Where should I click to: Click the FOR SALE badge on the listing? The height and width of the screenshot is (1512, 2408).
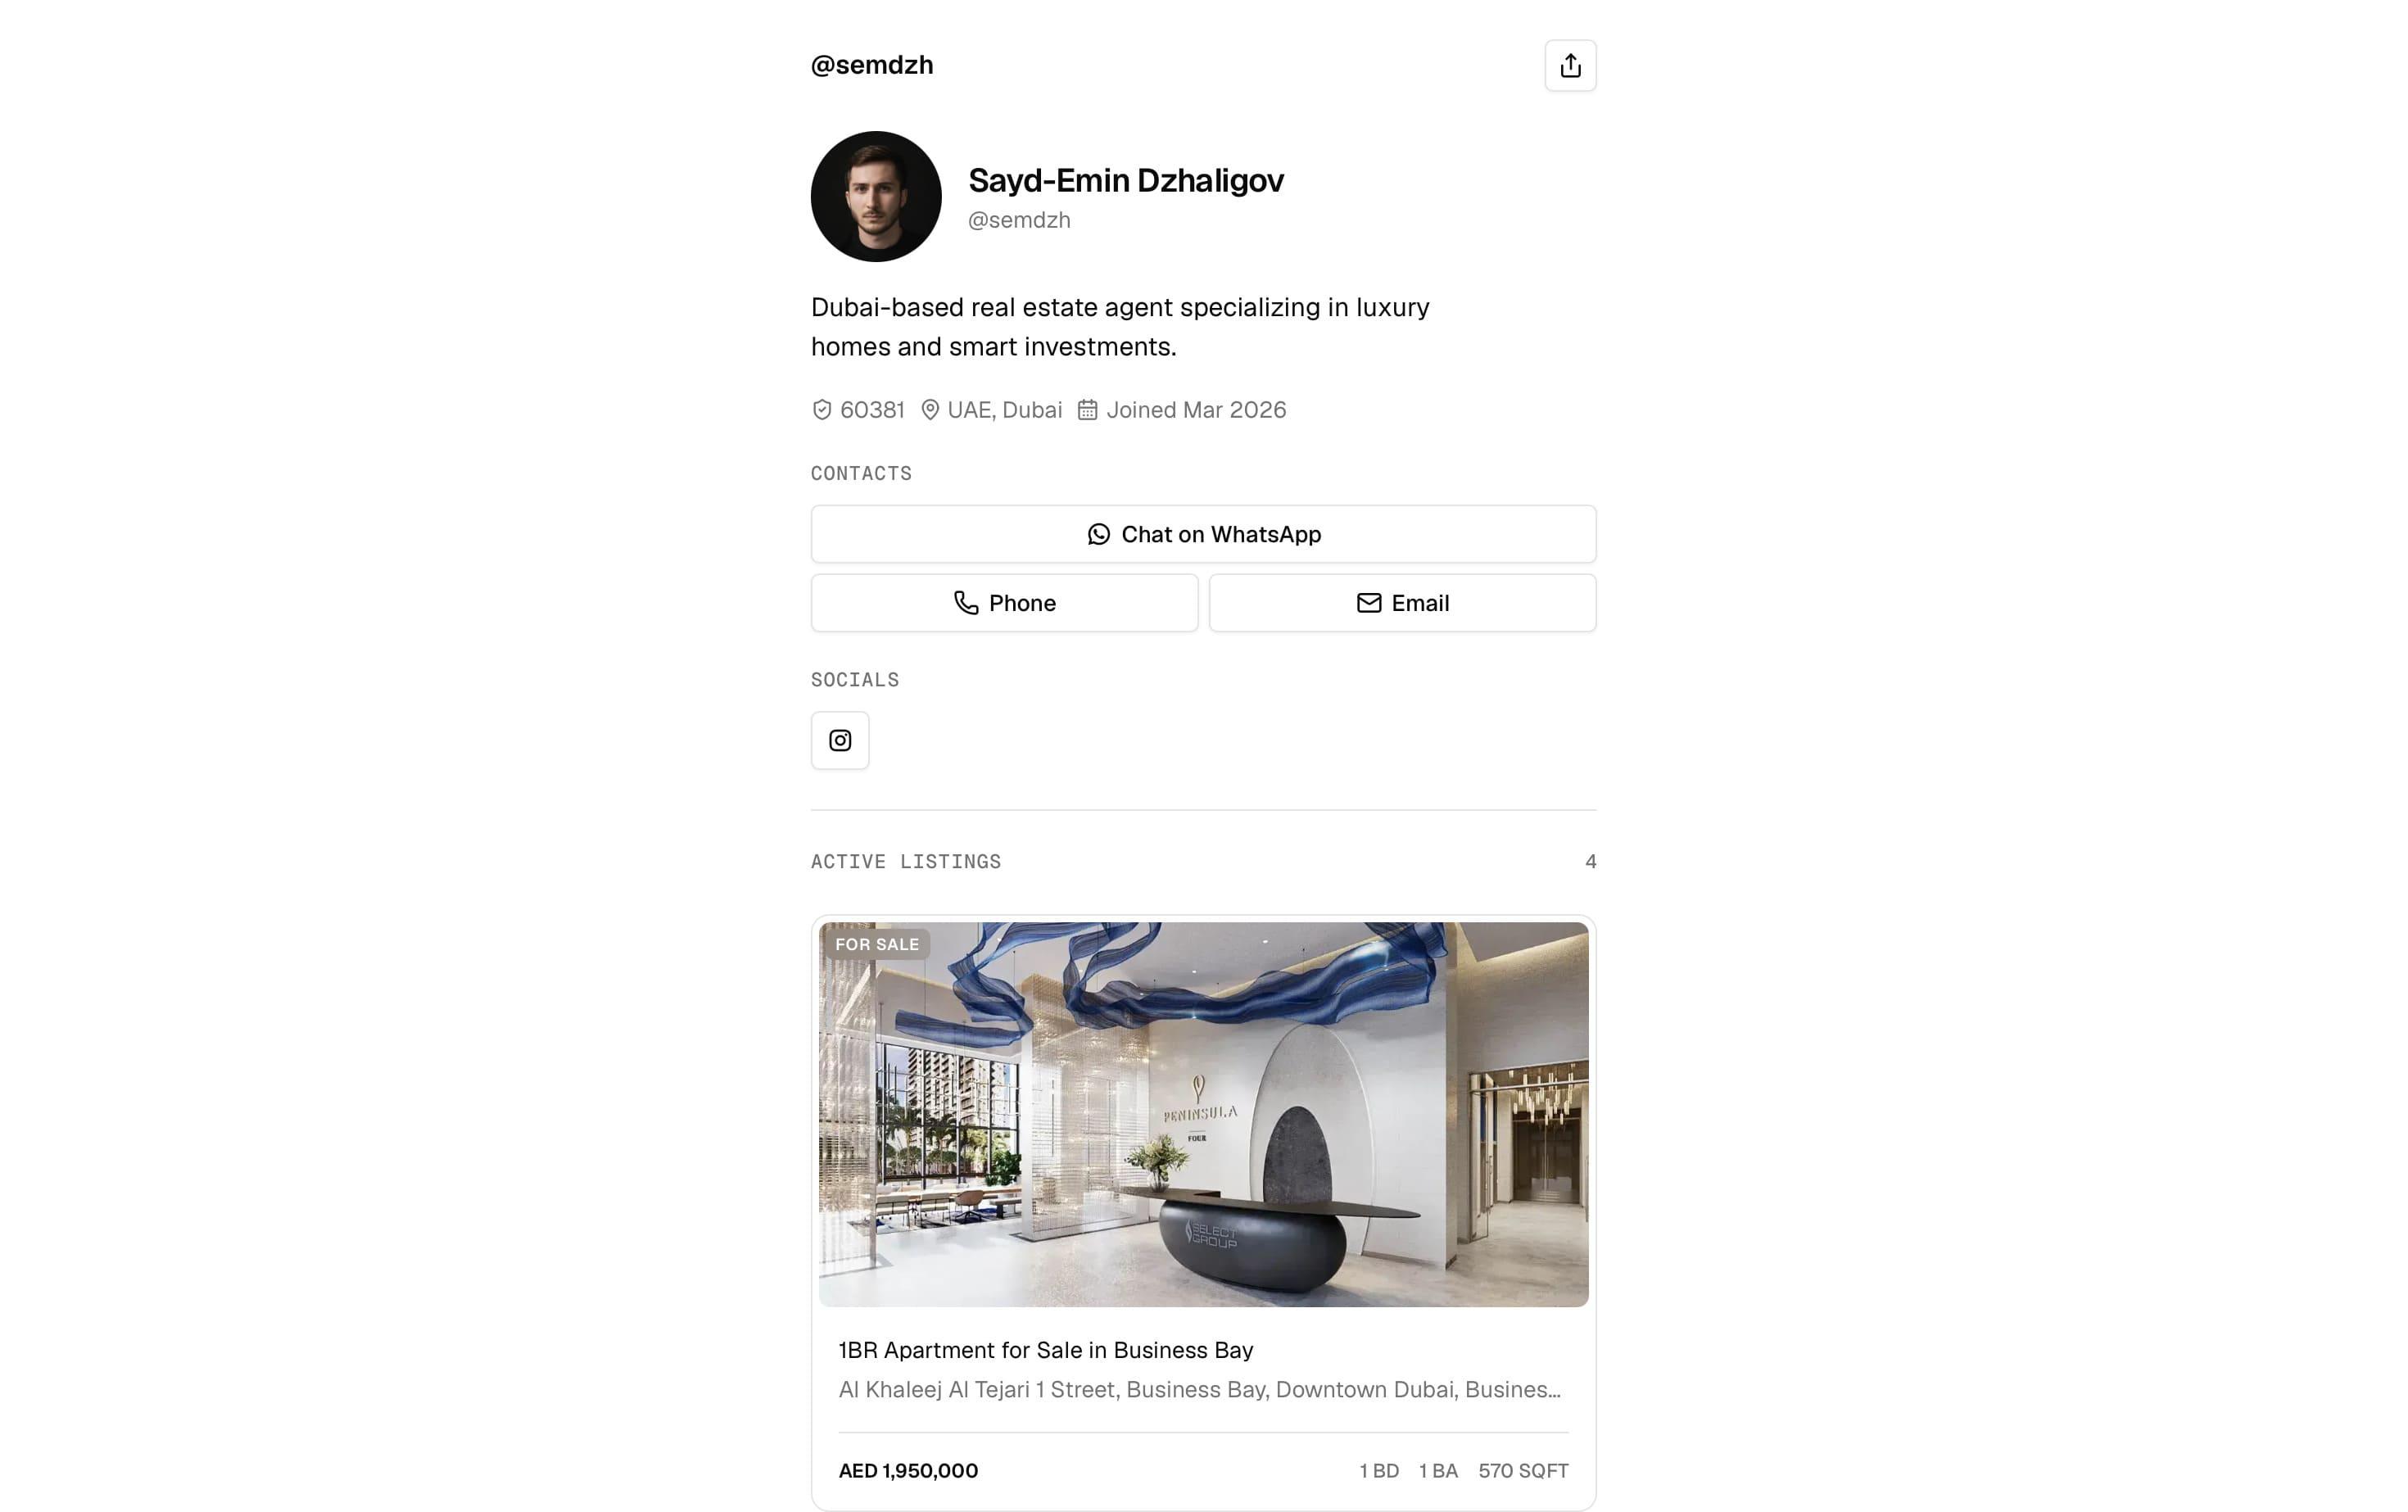coord(877,944)
